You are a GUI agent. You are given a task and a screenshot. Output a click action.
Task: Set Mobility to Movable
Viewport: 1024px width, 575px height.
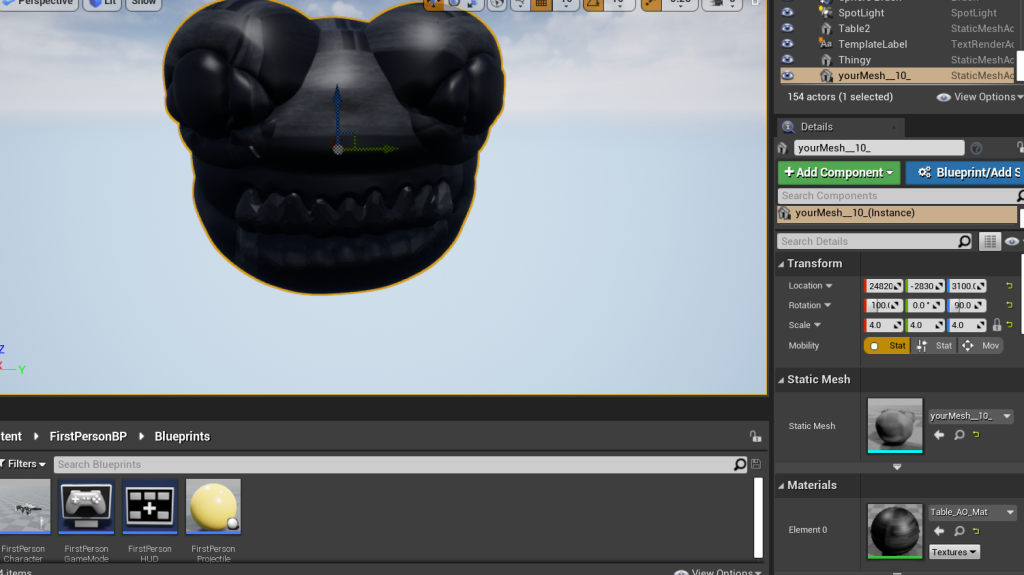pos(980,346)
